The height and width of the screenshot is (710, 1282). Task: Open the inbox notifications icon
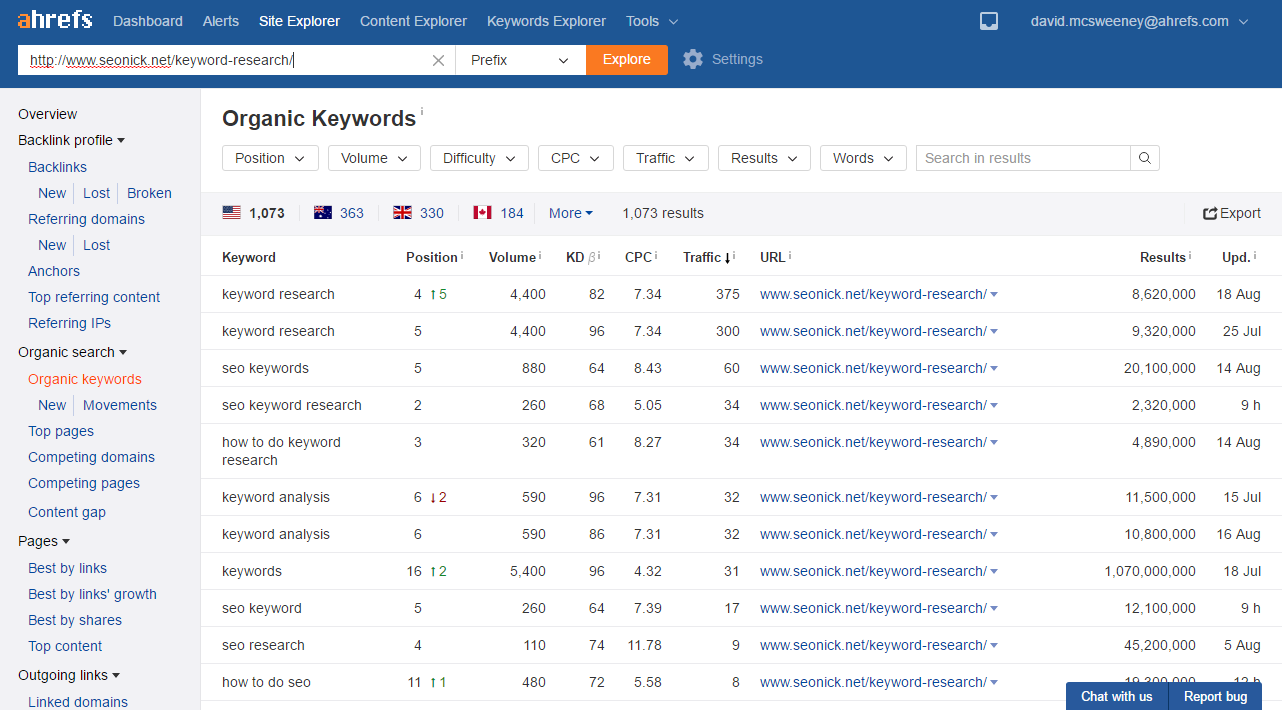pos(989,21)
